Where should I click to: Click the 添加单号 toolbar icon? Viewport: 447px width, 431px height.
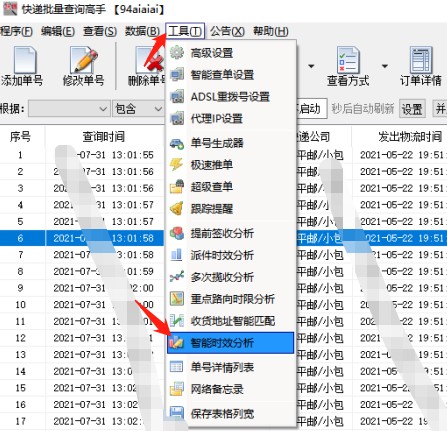[24, 60]
